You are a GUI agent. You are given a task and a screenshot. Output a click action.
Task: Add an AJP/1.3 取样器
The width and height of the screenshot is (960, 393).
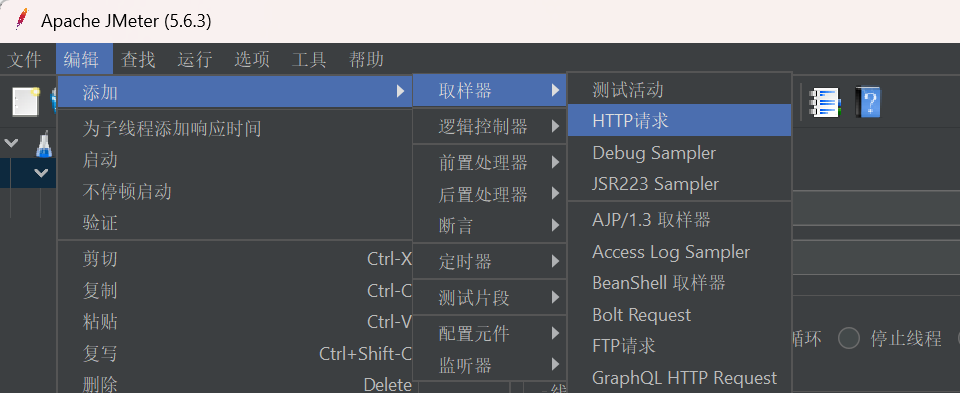680,220
